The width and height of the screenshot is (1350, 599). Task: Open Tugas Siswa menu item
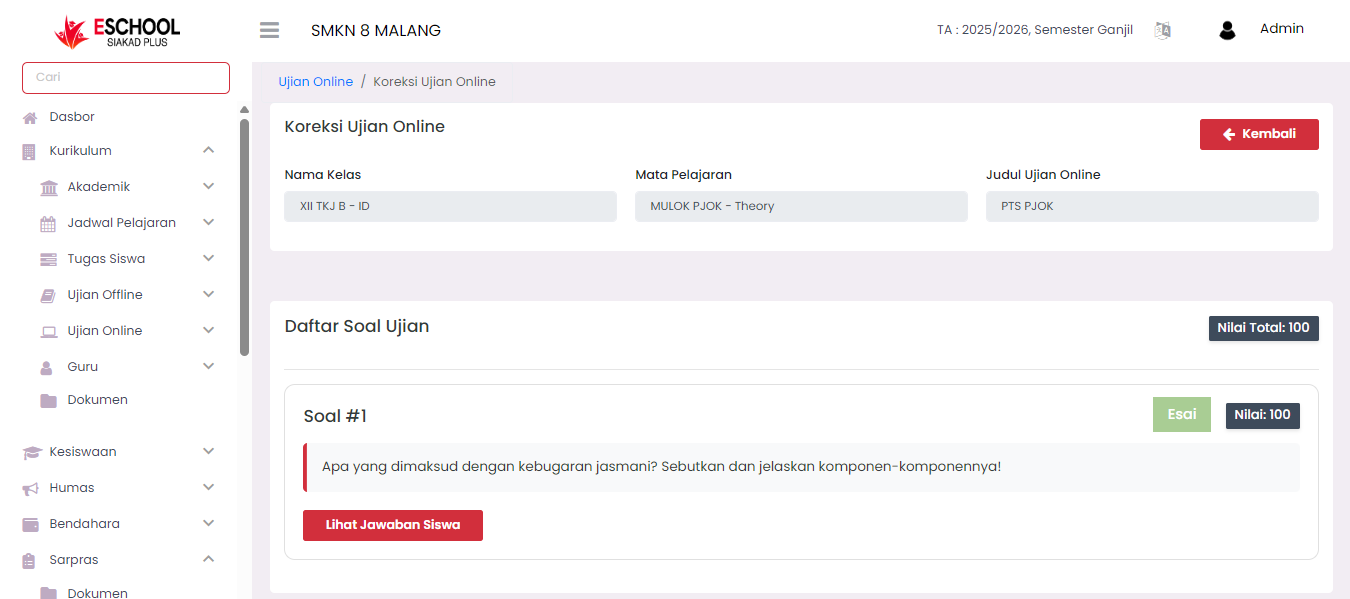pyautogui.click(x=106, y=259)
